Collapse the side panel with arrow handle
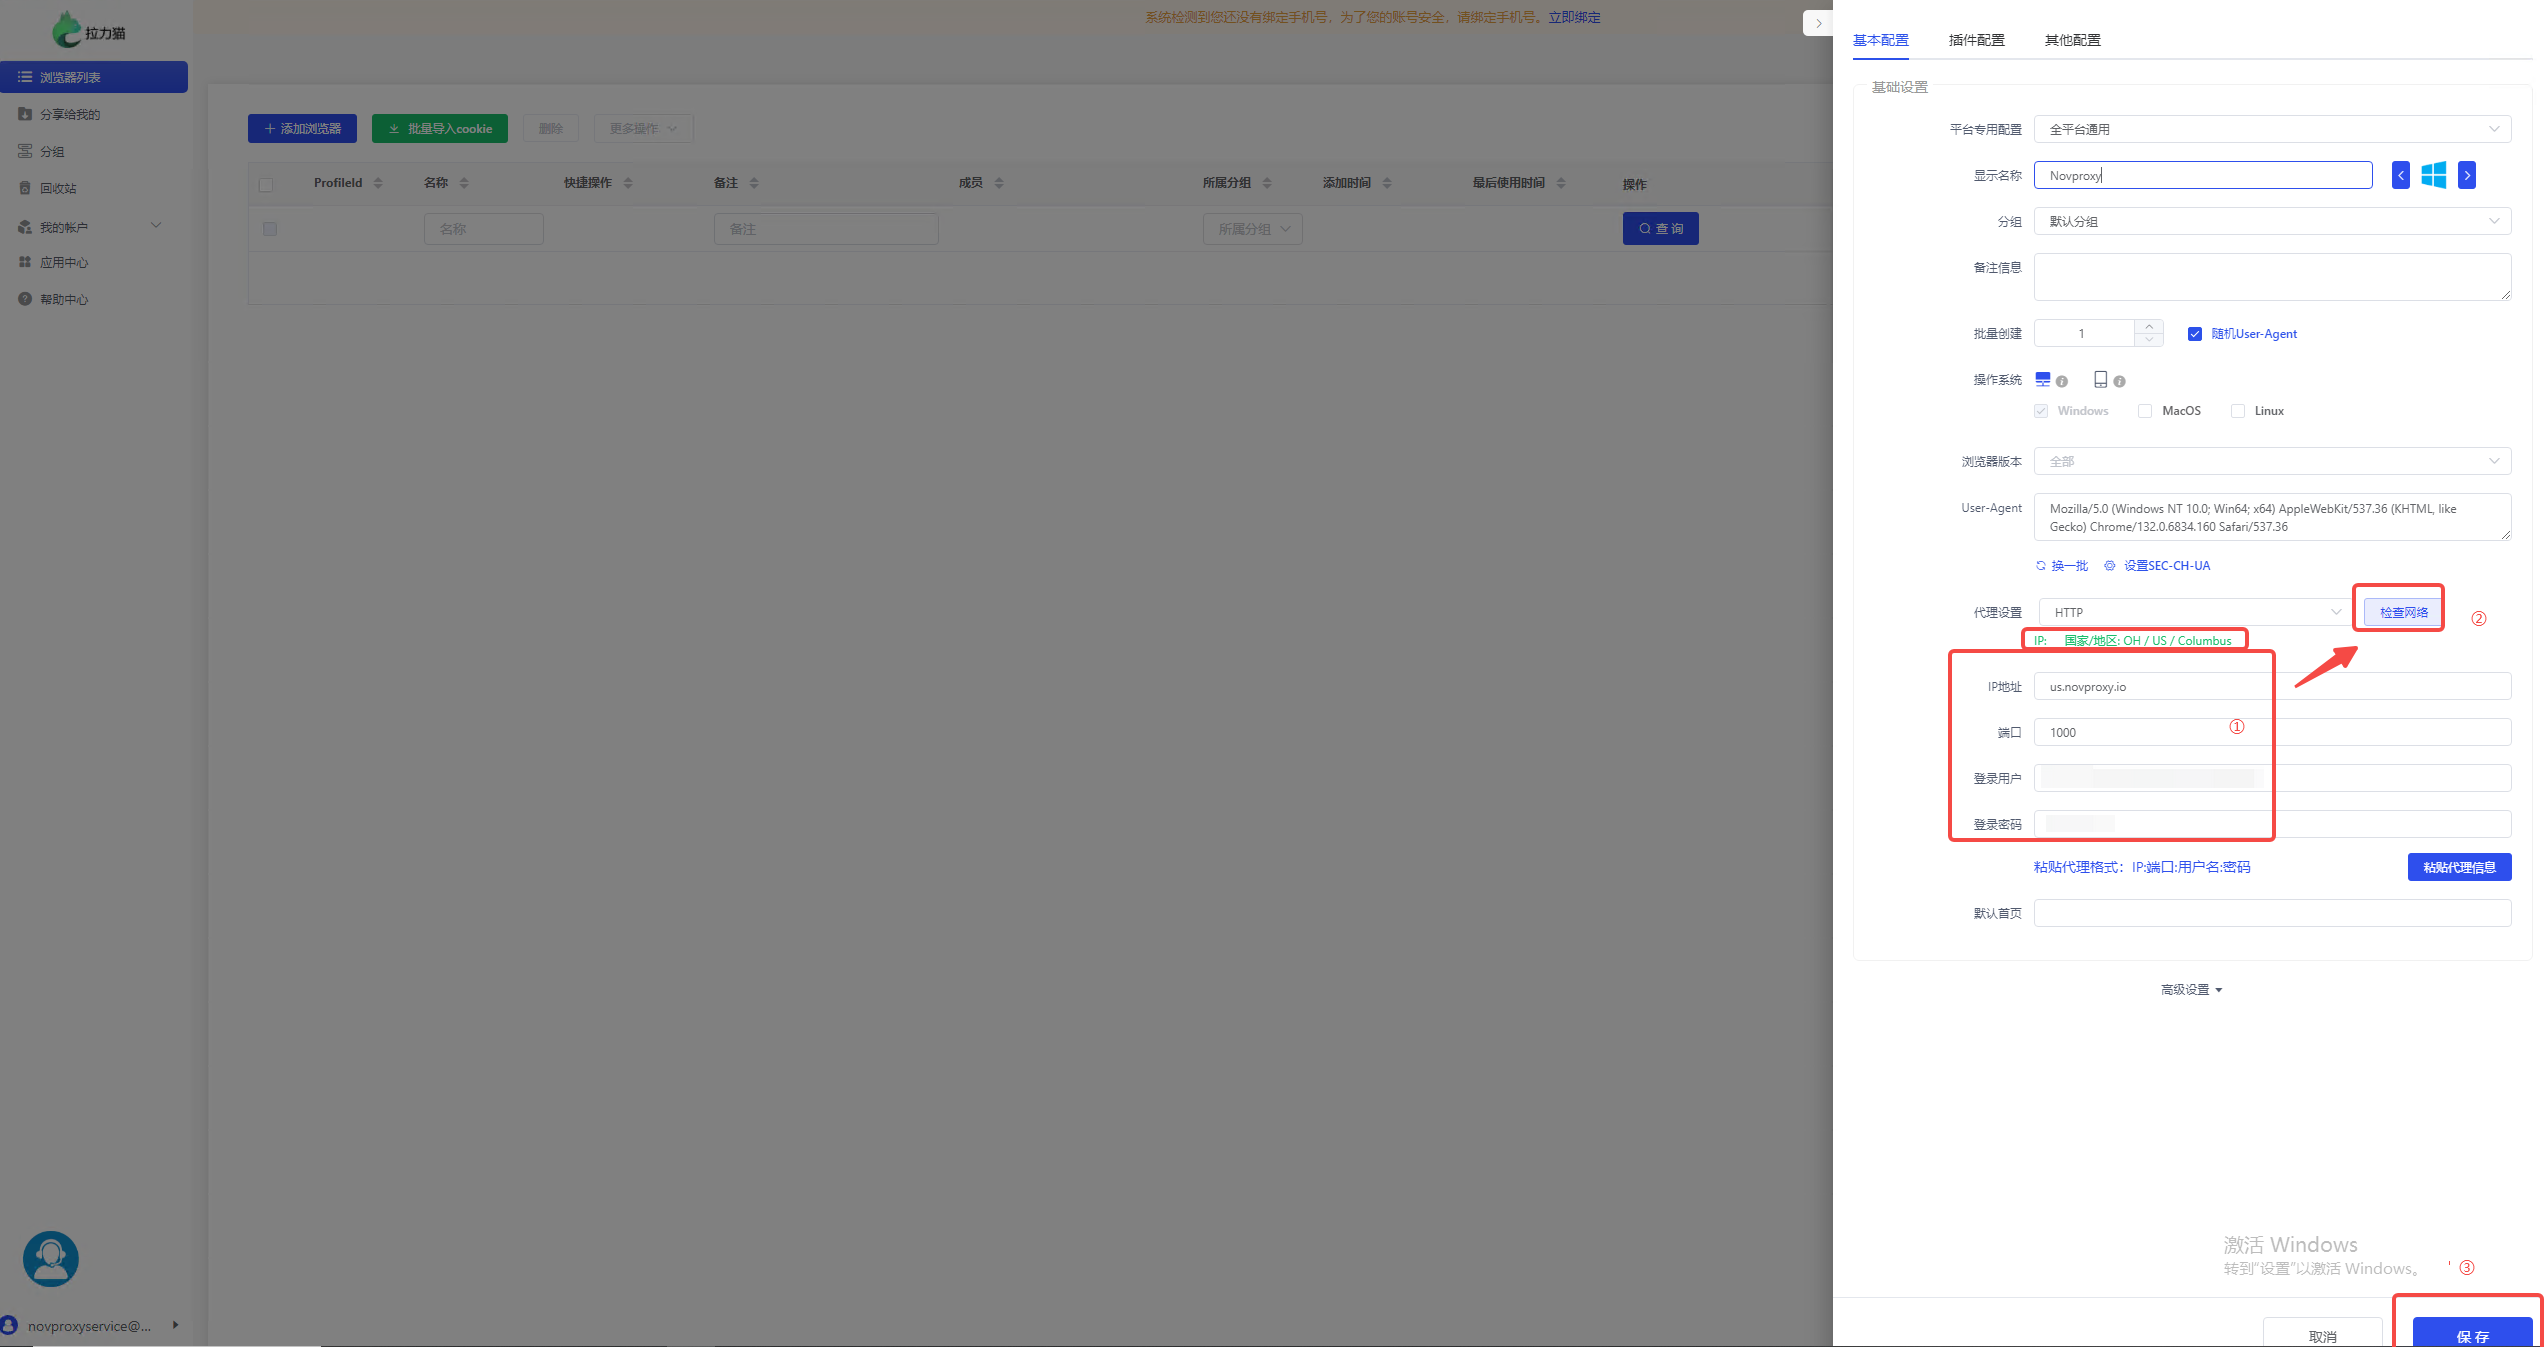Image resolution: width=2544 pixels, height=1347 pixels. click(x=1818, y=23)
